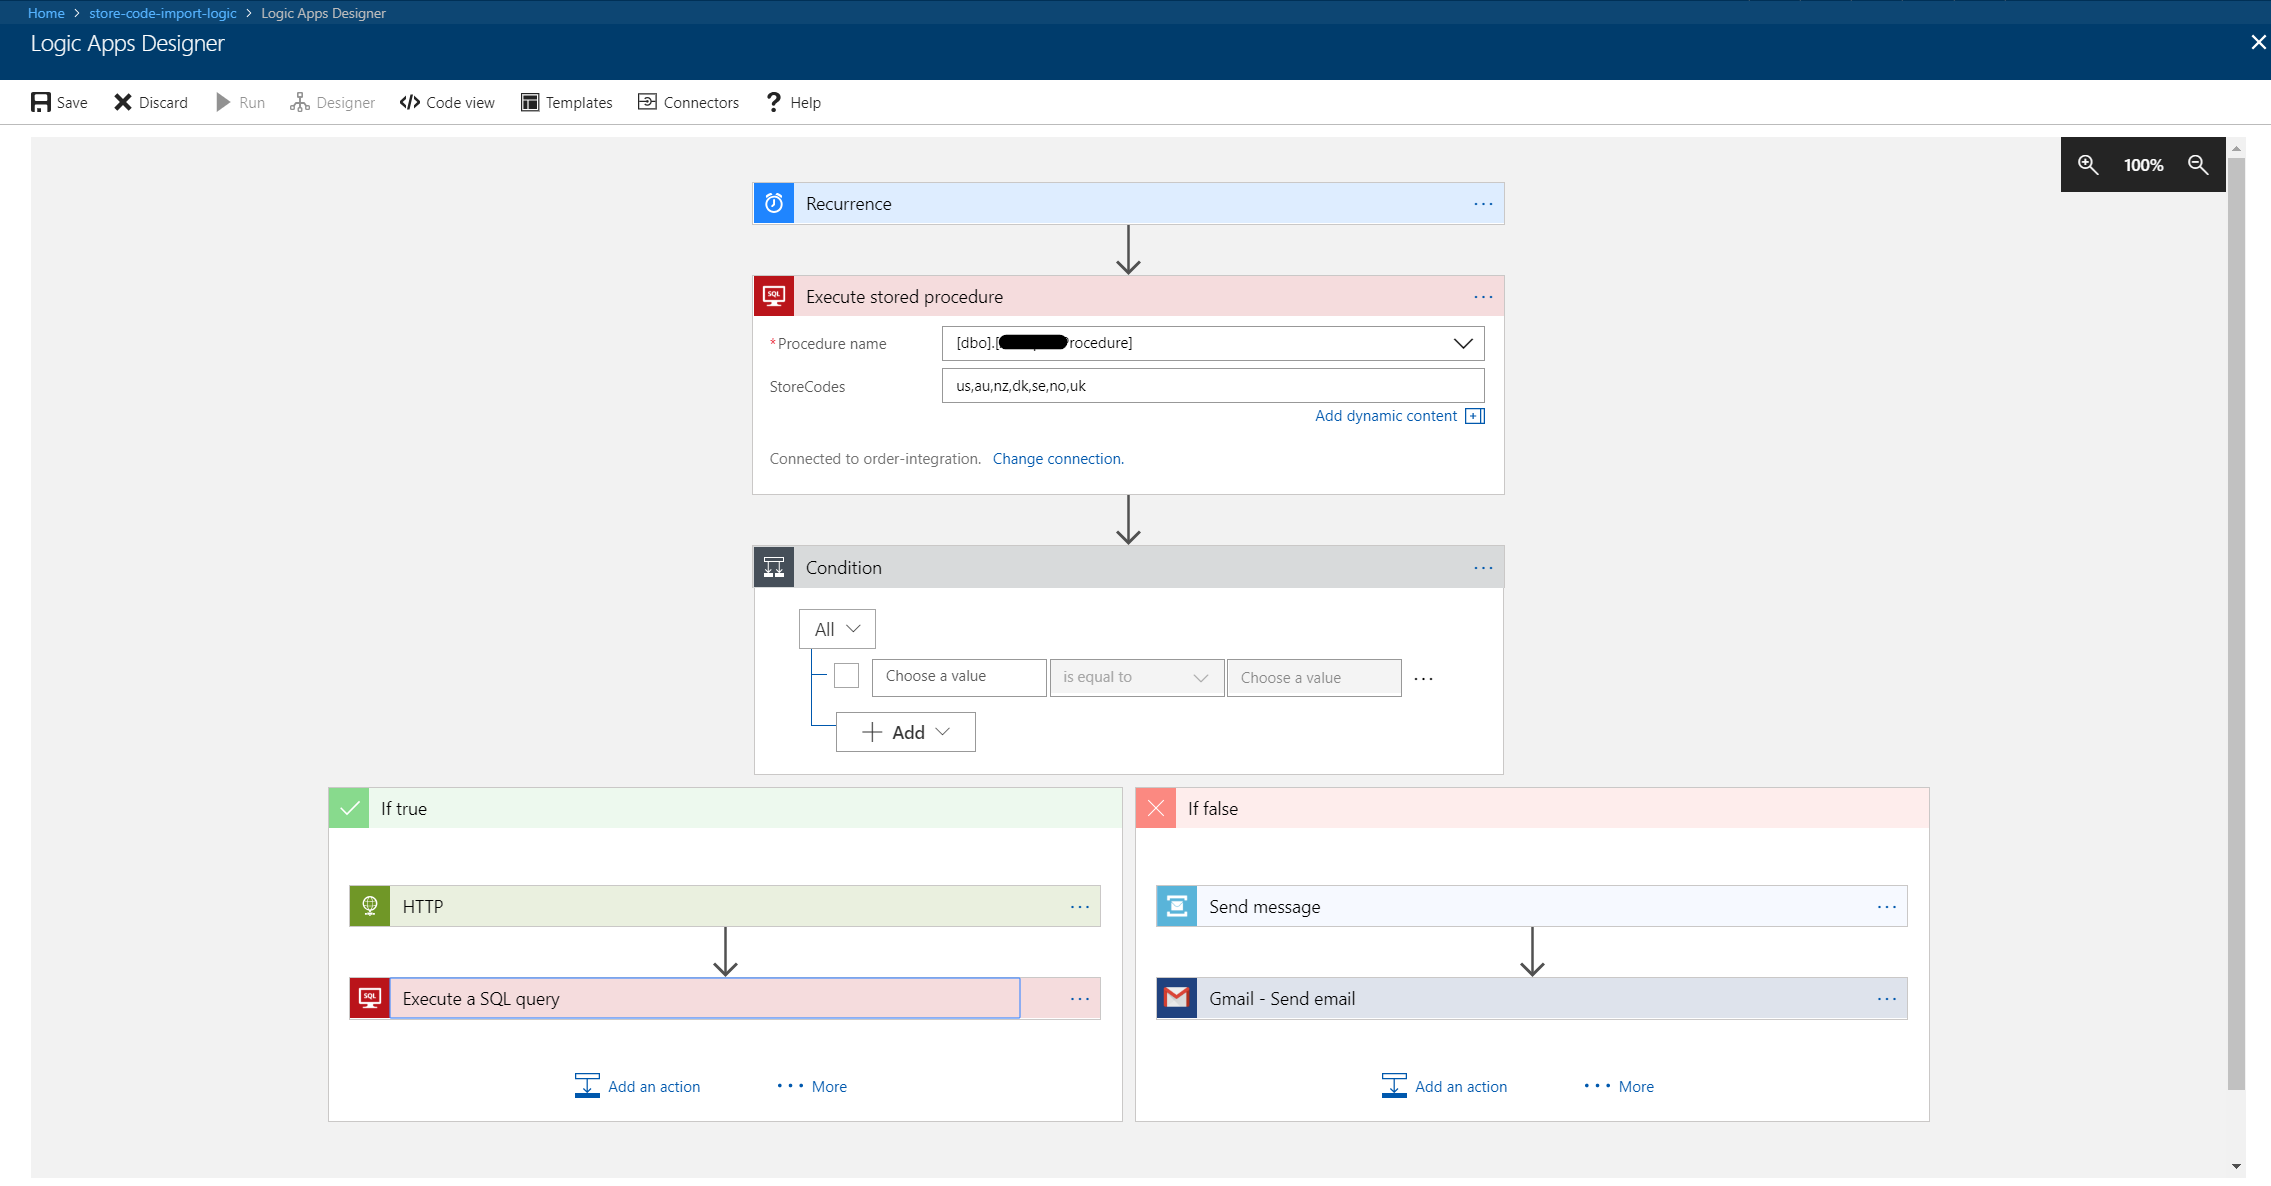This screenshot has width=2271, height=1186.
Task: Click the Add dynamic content link
Action: pos(1386,415)
